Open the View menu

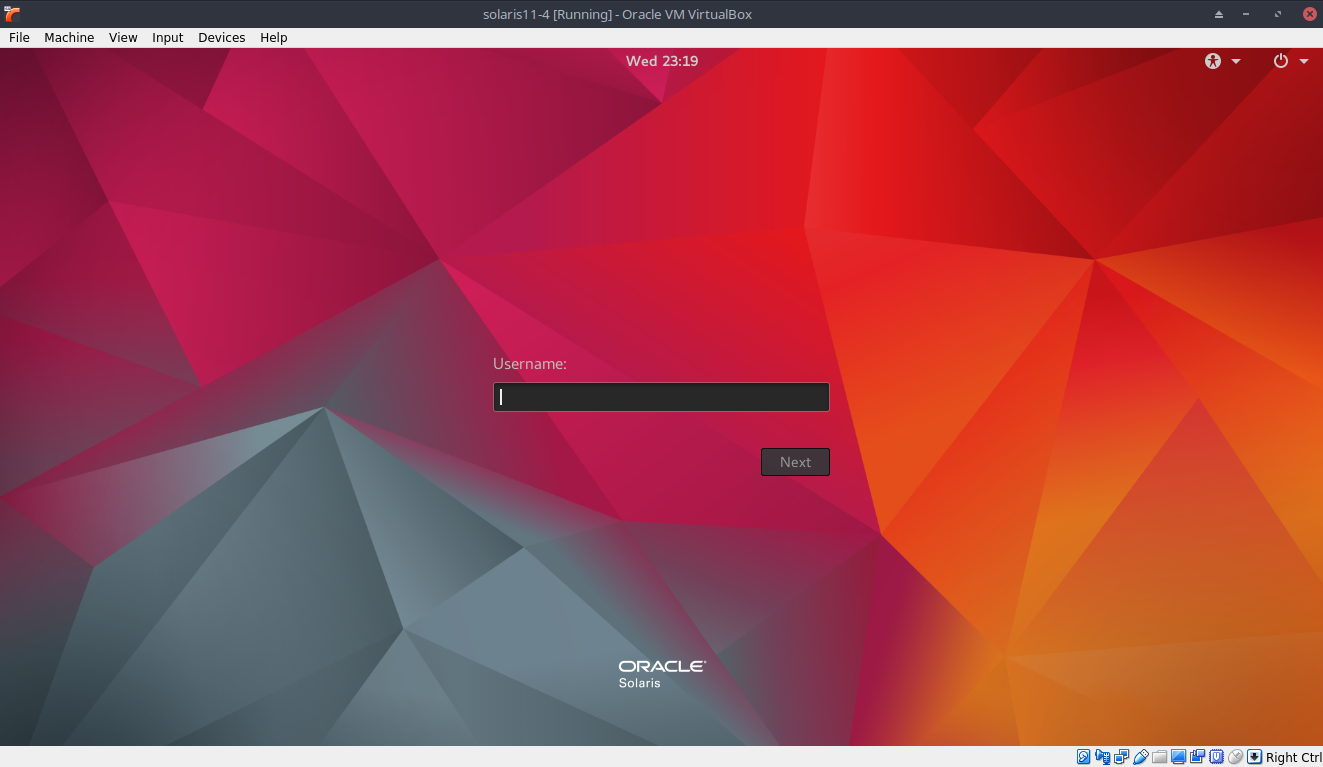[123, 37]
